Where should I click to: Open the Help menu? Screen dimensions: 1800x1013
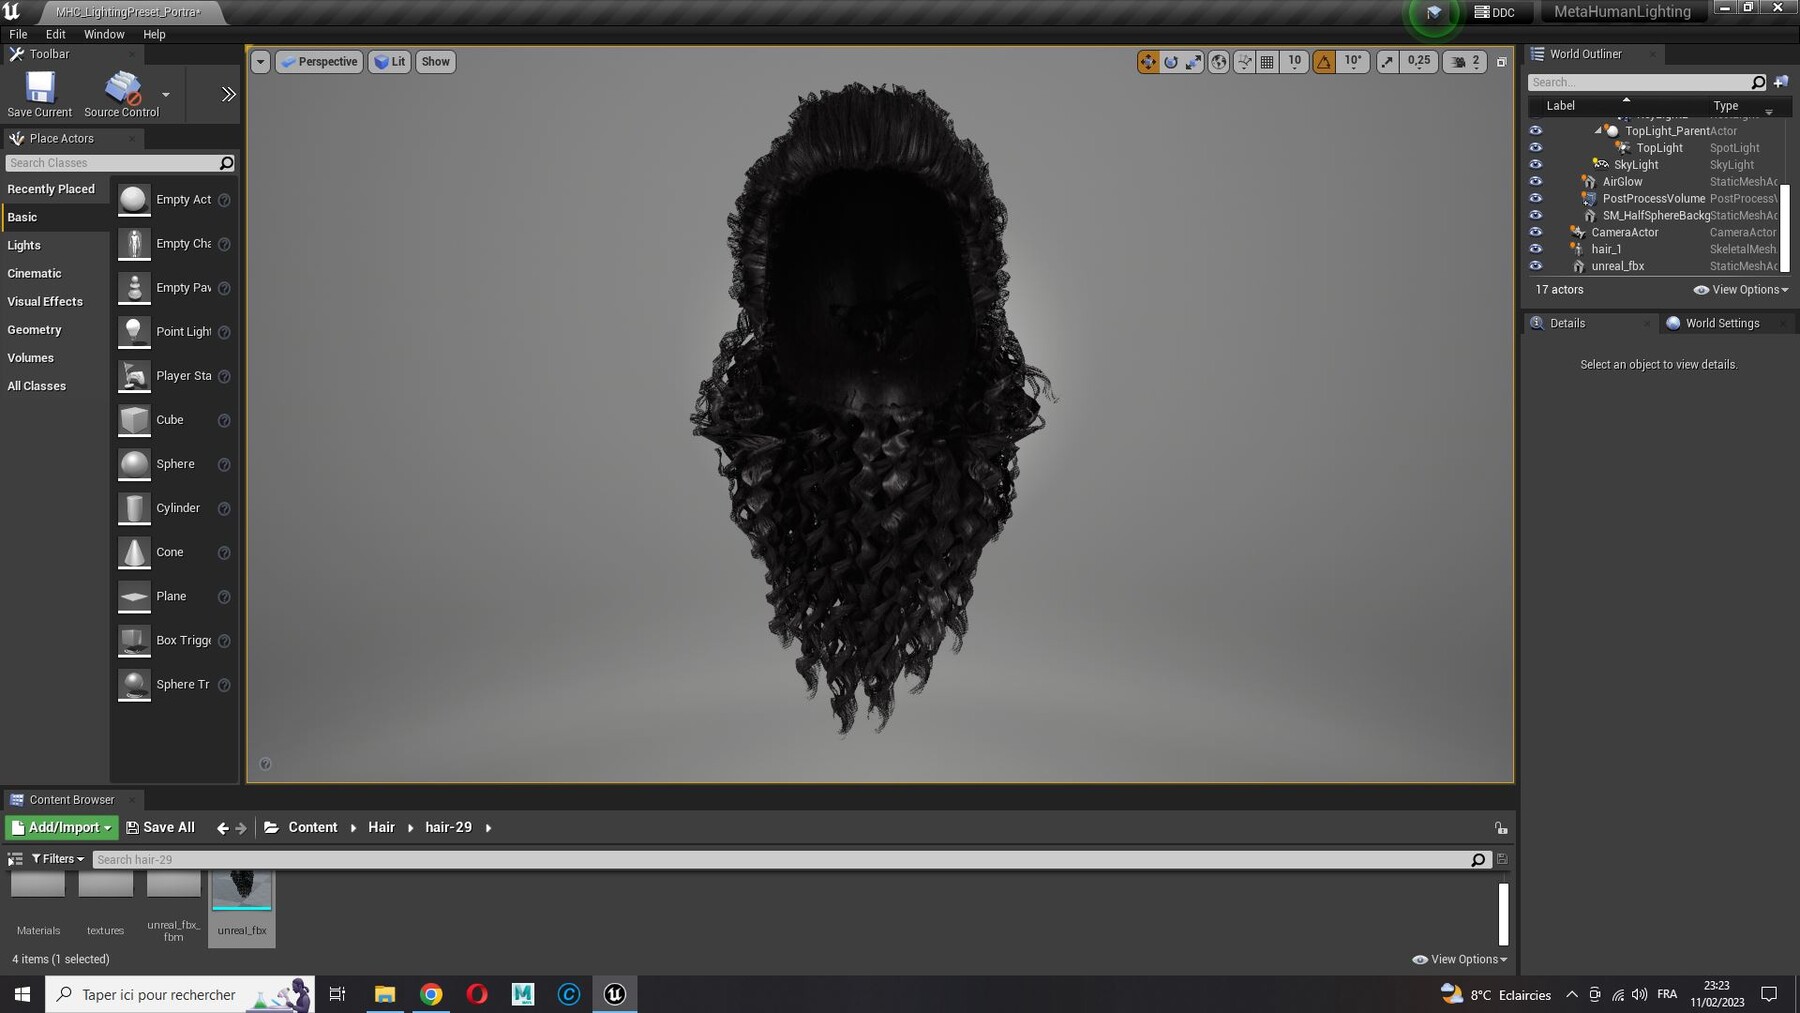point(154,34)
